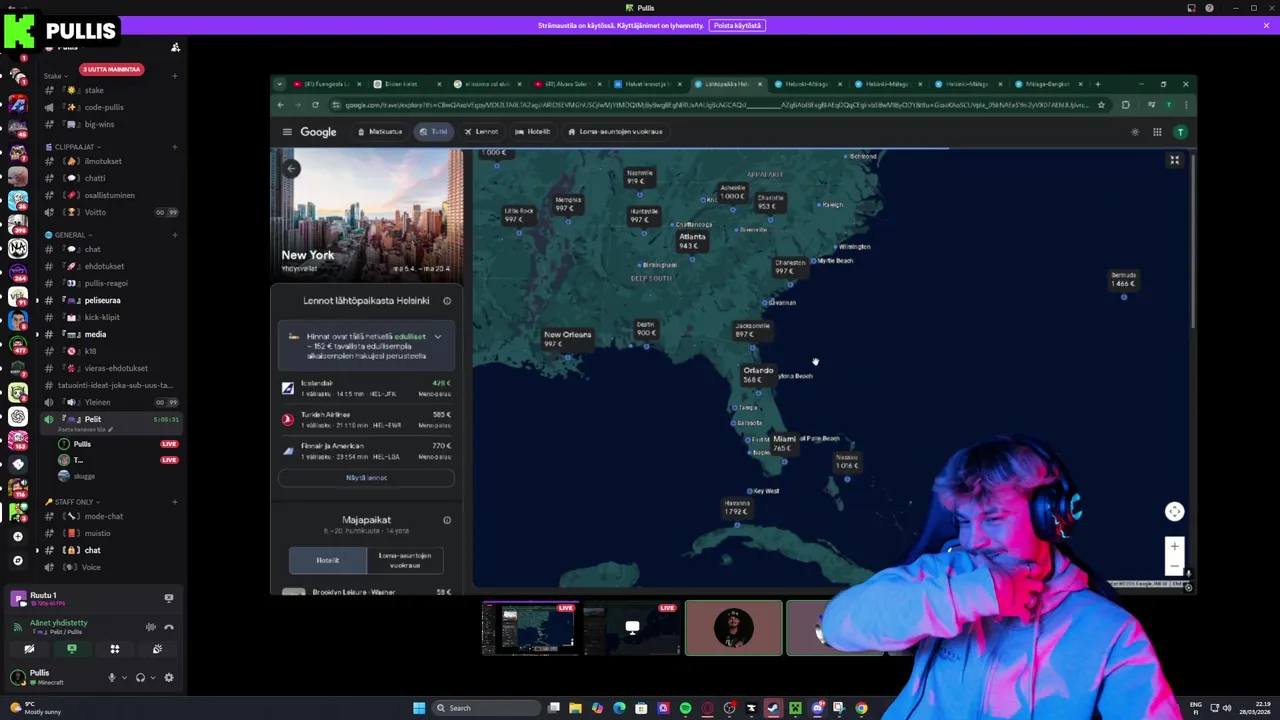Select Loma-asuntojen vuokraus toggle under Majapaikat
This screenshot has height=720, width=1280.
(x=405, y=560)
